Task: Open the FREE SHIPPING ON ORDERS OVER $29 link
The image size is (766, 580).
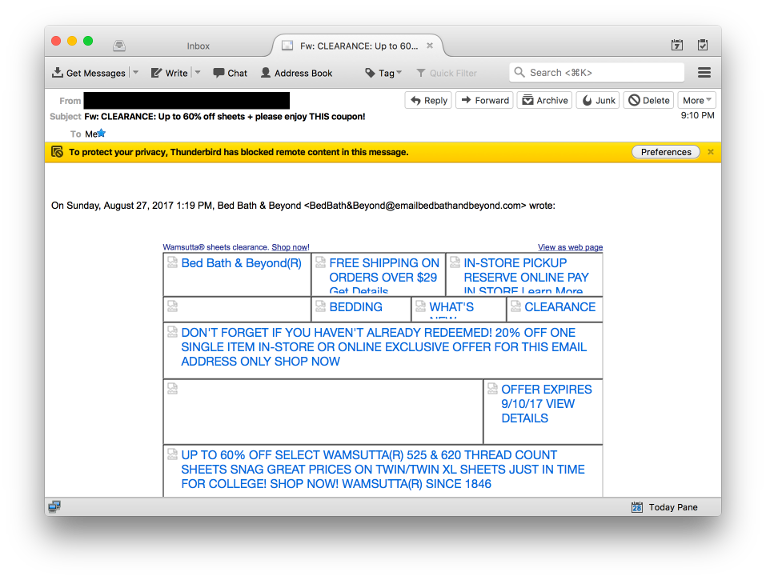Action: point(384,277)
